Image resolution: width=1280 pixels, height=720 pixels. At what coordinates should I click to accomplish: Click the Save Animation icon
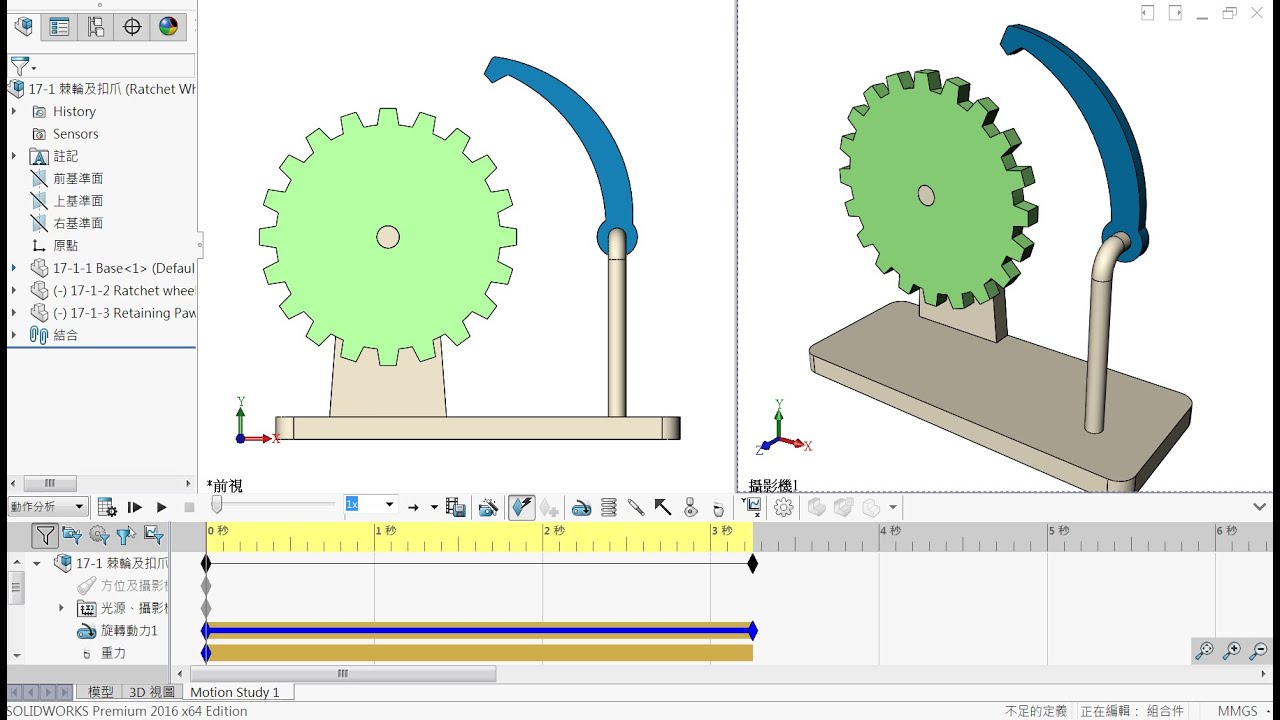pyautogui.click(x=456, y=508)
